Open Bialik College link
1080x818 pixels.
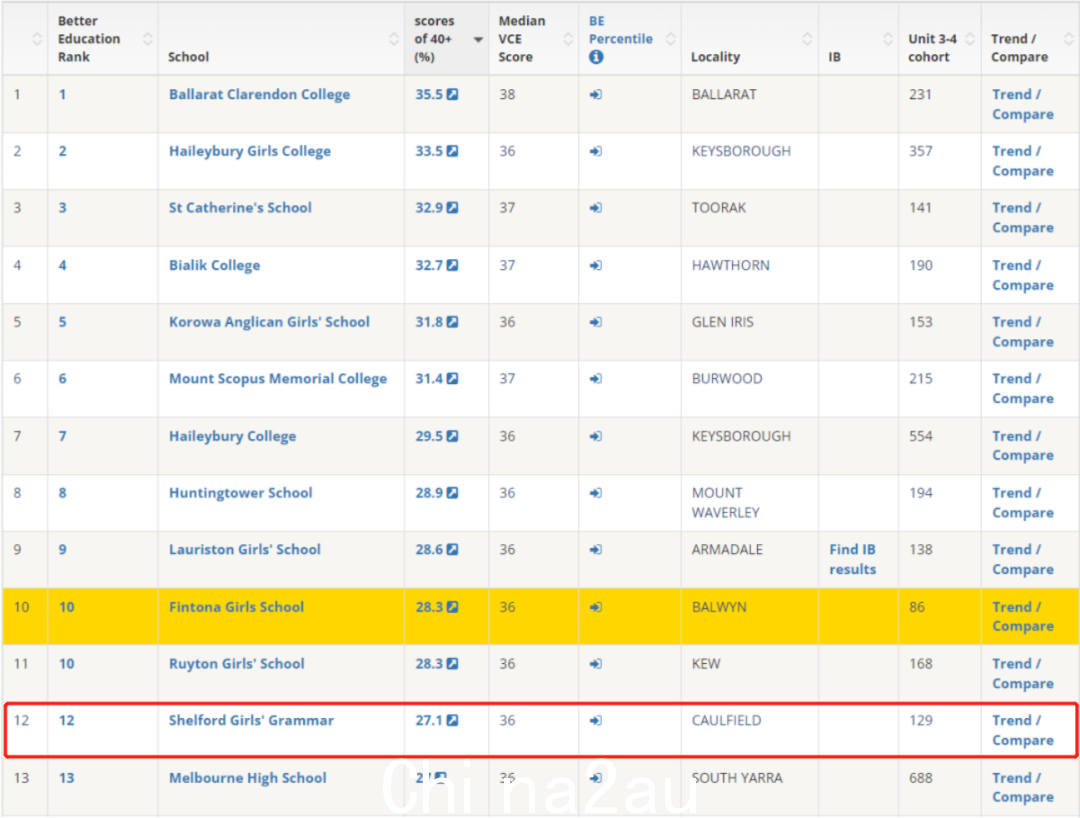pyautogui.click(x=215, y=265)
